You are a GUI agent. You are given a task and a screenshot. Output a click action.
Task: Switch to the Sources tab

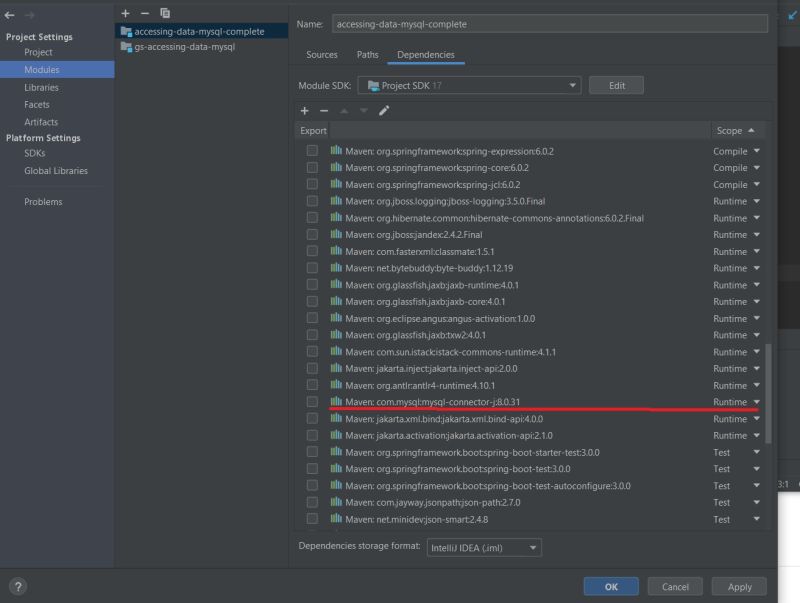pyautogui.click(x=320, y=54)
